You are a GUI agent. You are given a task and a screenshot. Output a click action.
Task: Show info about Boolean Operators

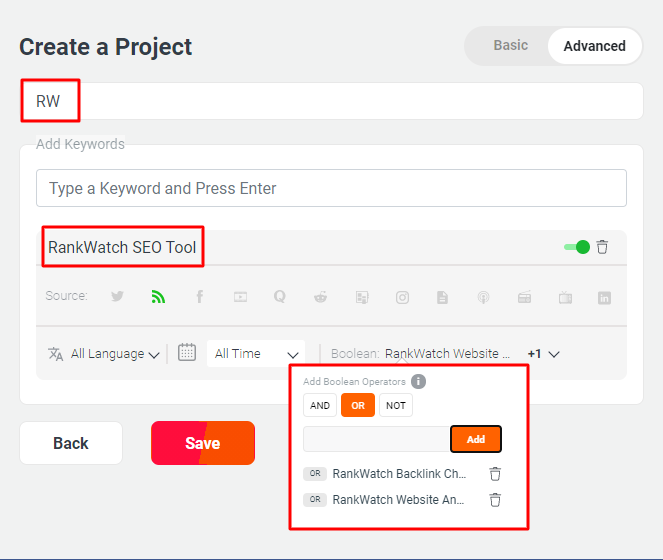coord(418,382)
